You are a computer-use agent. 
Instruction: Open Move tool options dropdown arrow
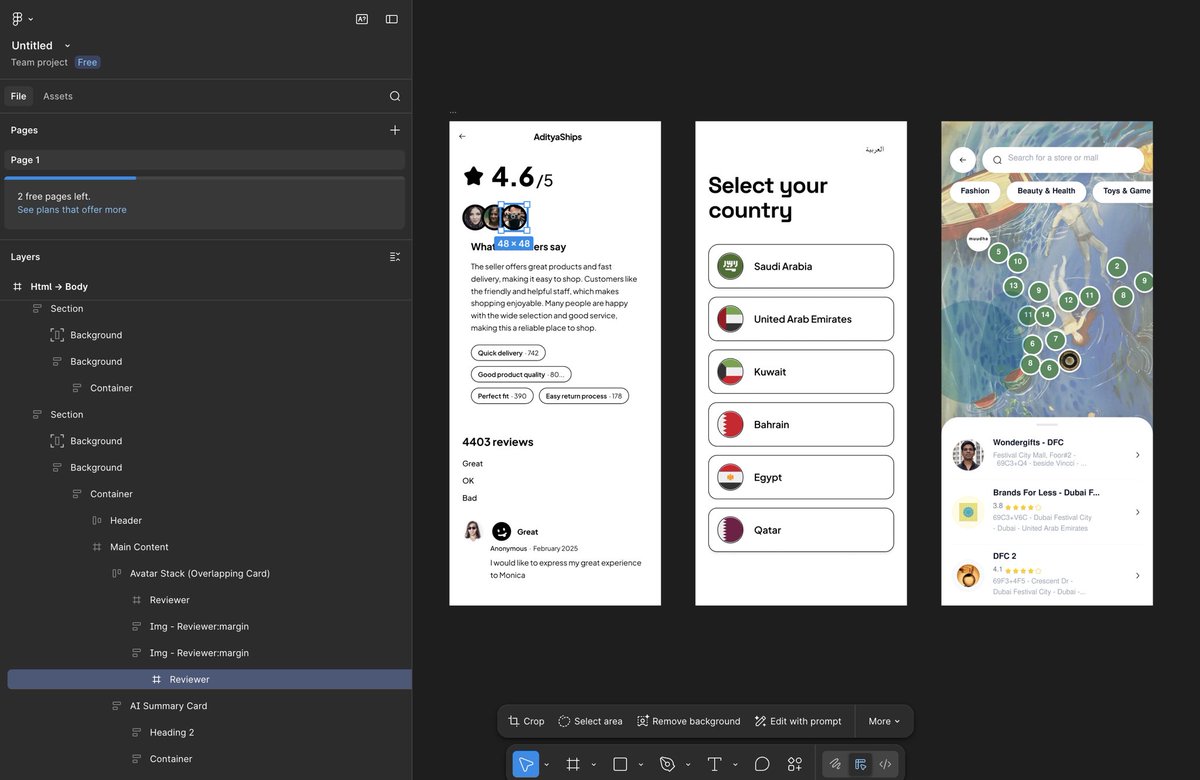coord(547,765)
